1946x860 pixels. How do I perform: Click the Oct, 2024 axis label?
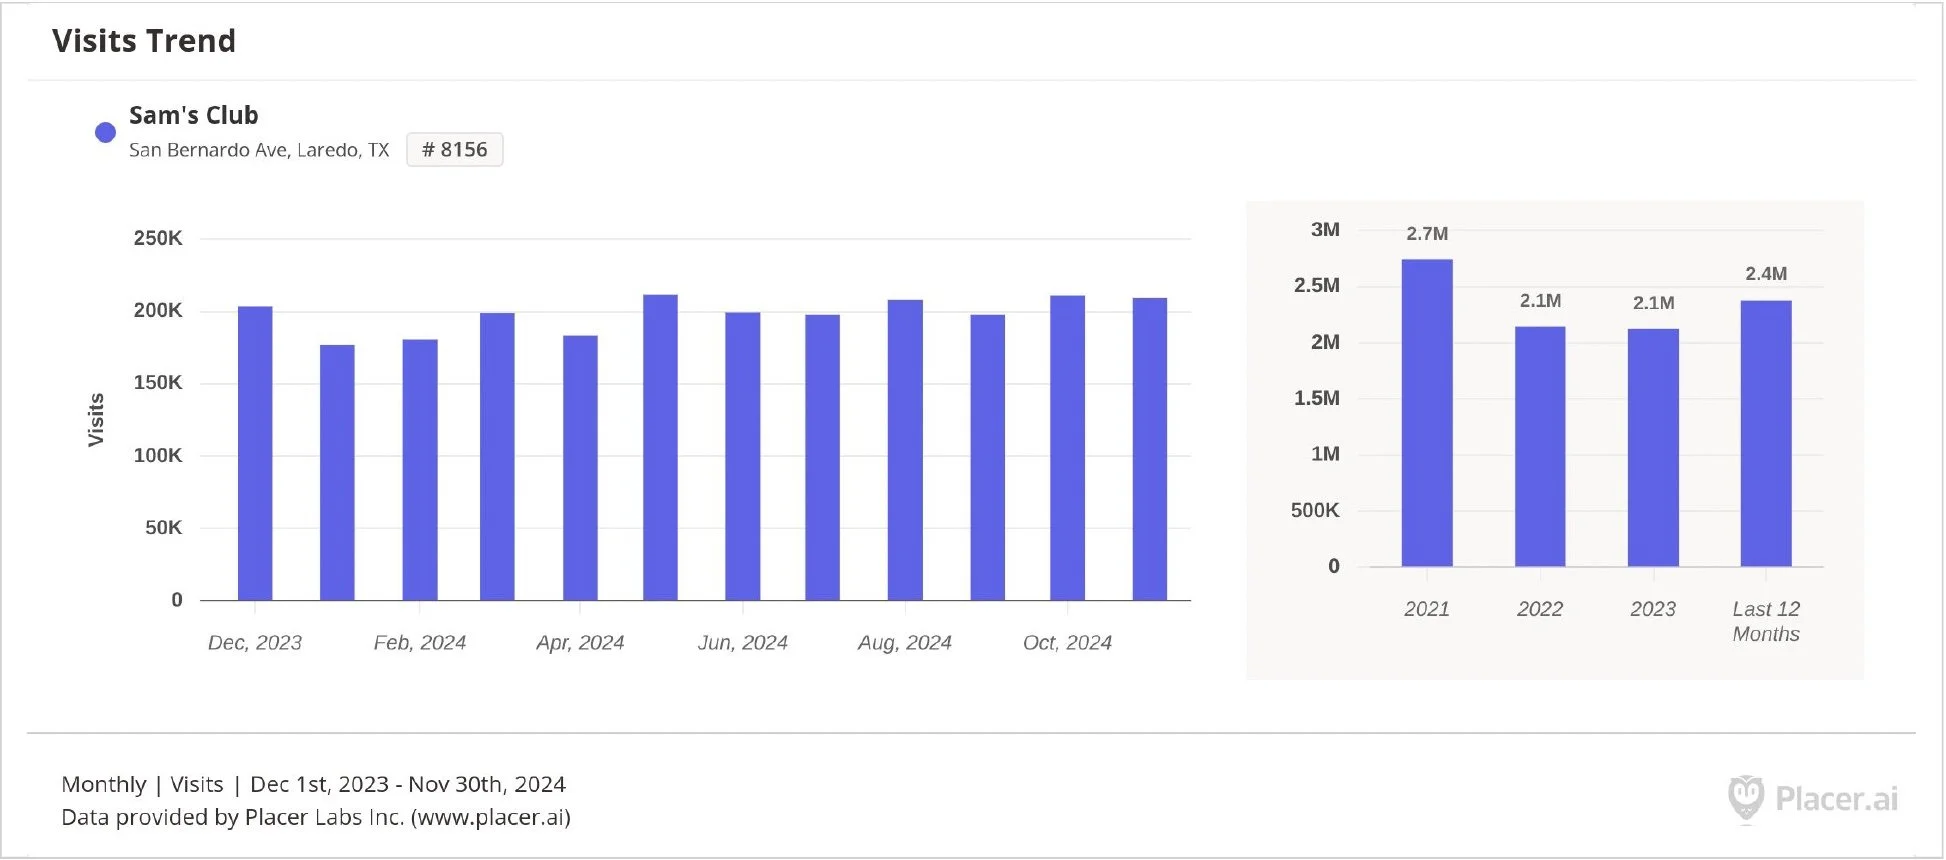point(1067,643)
